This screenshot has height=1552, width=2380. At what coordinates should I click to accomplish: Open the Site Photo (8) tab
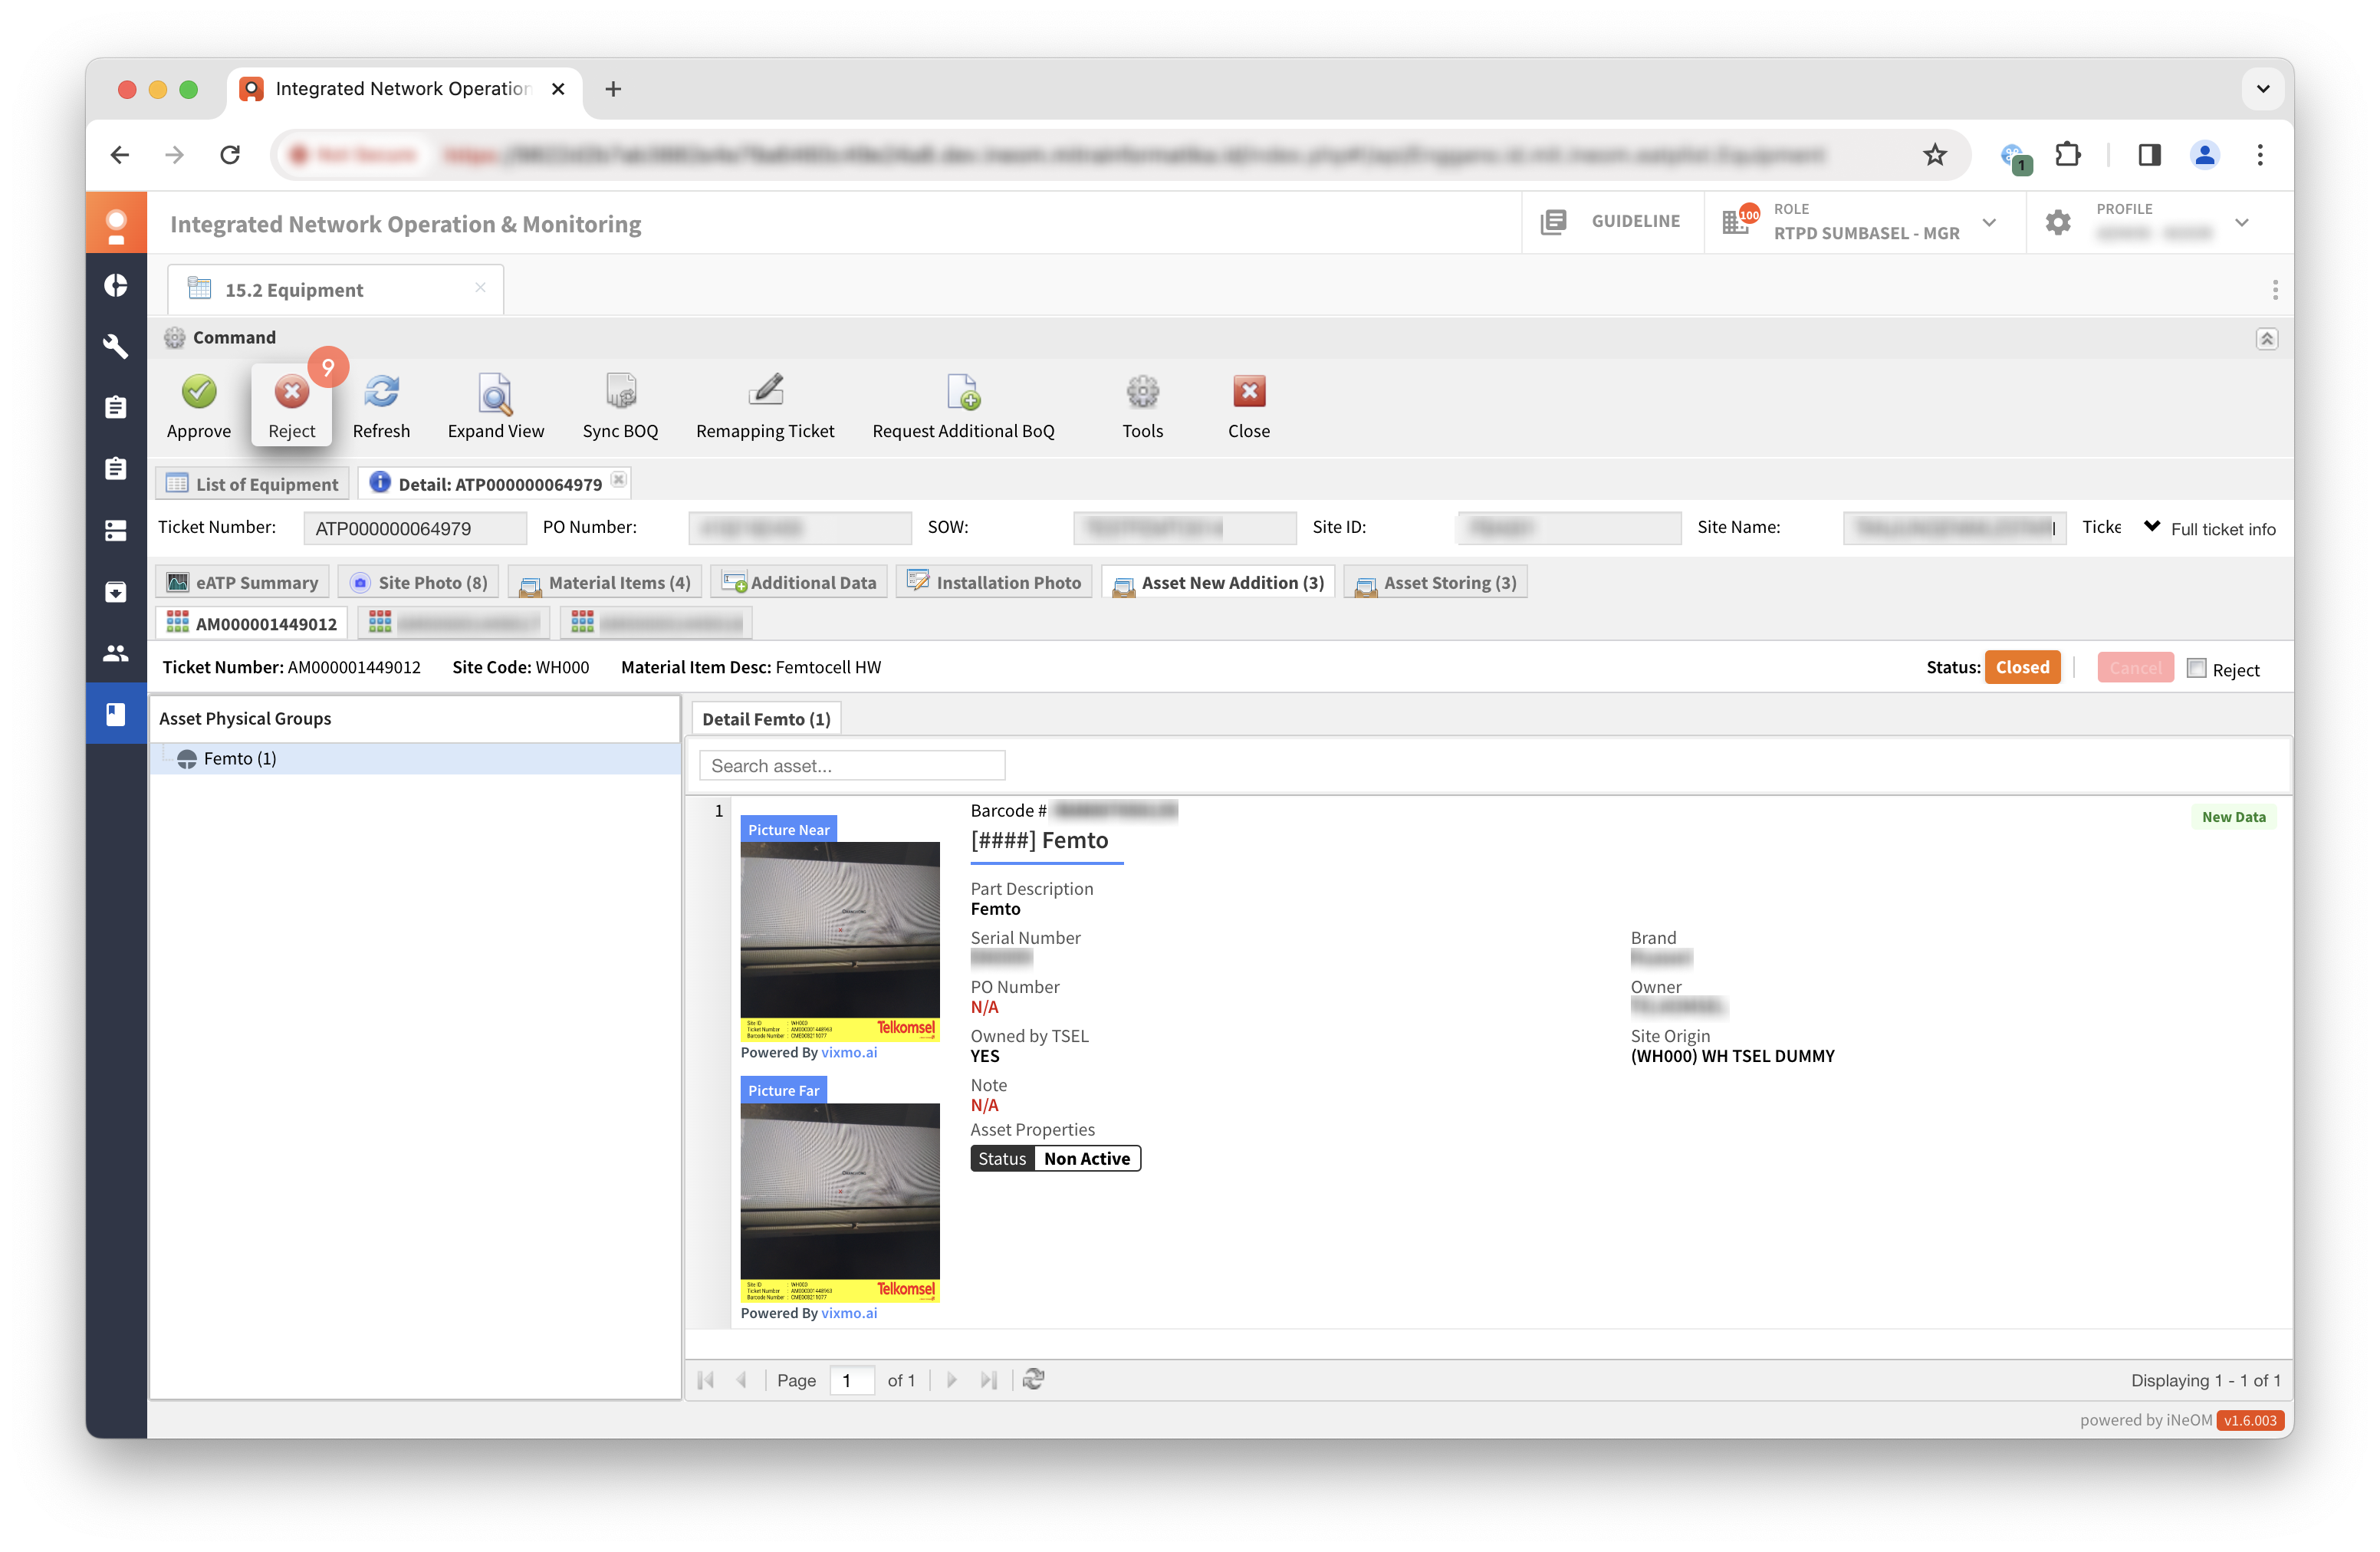click(418, 582)
